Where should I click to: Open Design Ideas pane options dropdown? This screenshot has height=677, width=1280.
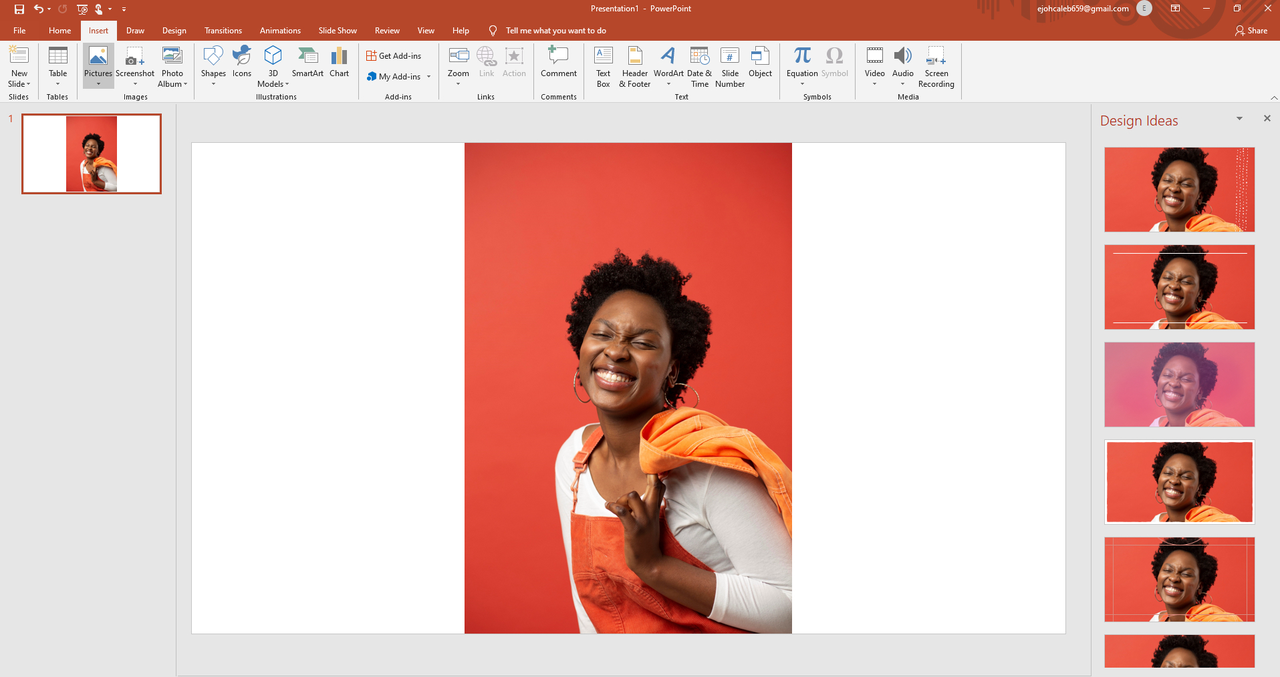pos(1239,118)
